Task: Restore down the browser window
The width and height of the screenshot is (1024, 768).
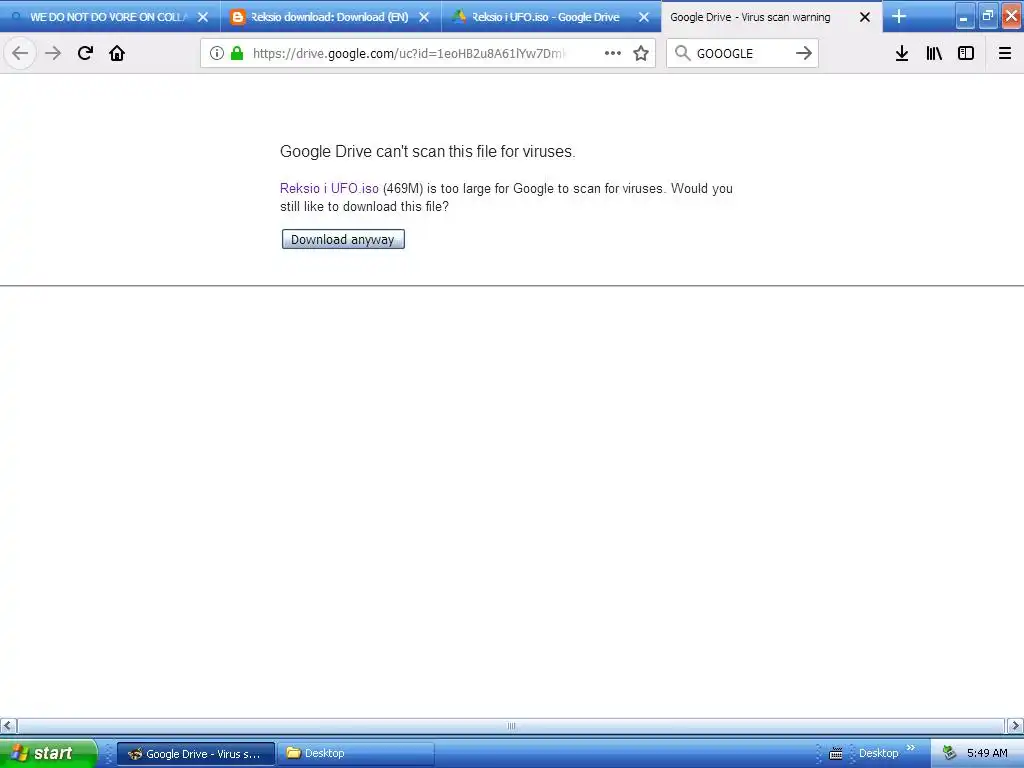Action: pos(988,16)
